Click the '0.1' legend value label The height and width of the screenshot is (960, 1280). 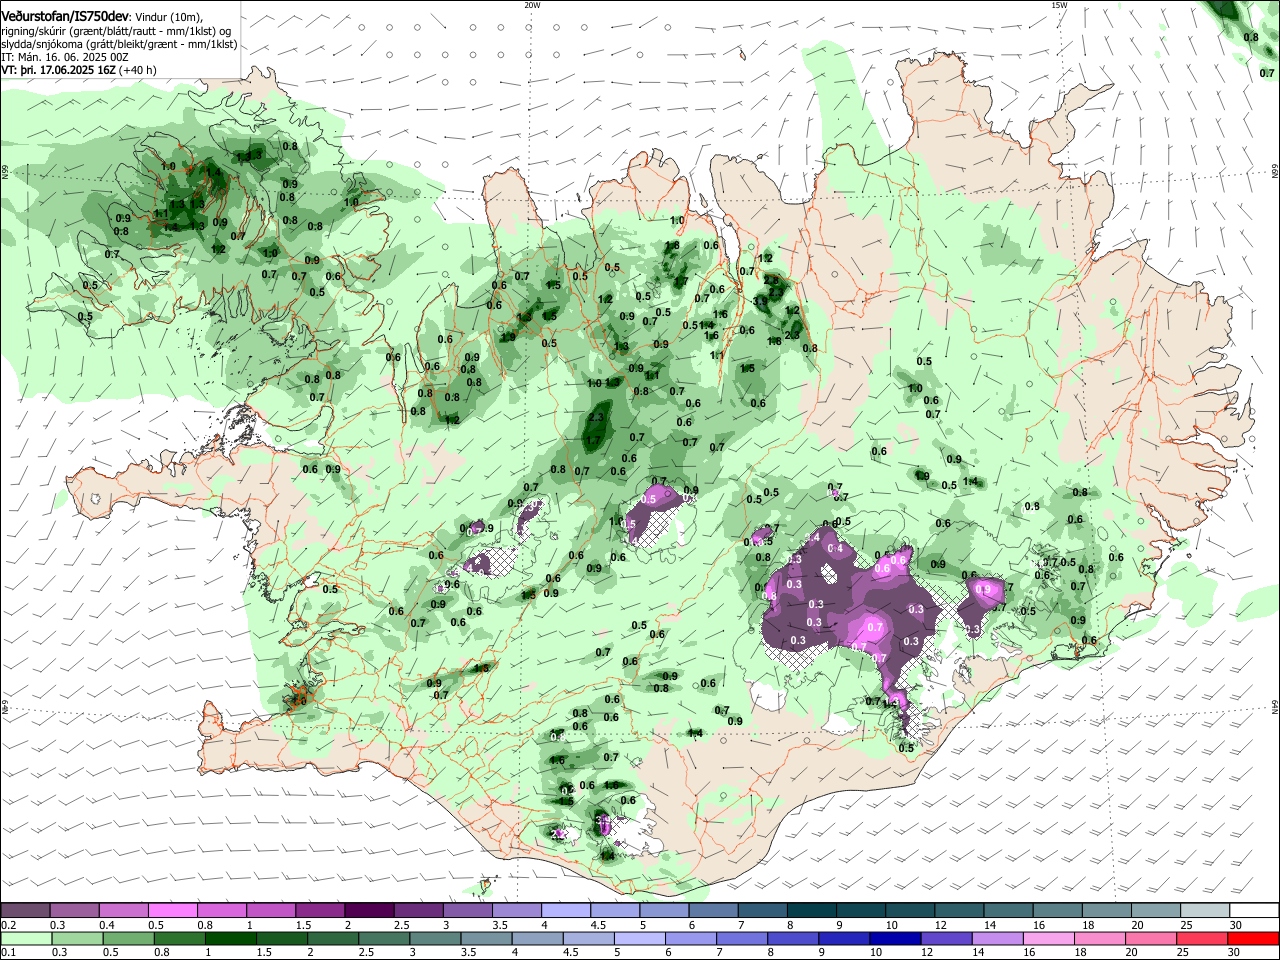pos(6,953)
